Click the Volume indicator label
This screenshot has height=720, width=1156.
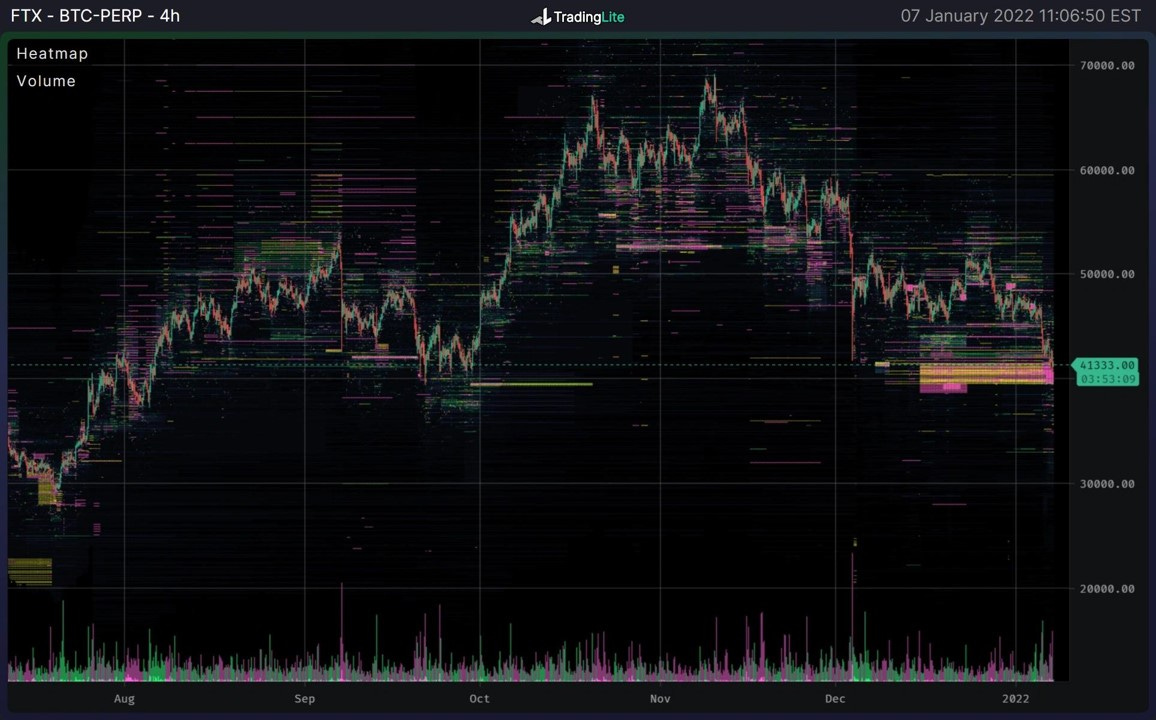coord(46,81)
